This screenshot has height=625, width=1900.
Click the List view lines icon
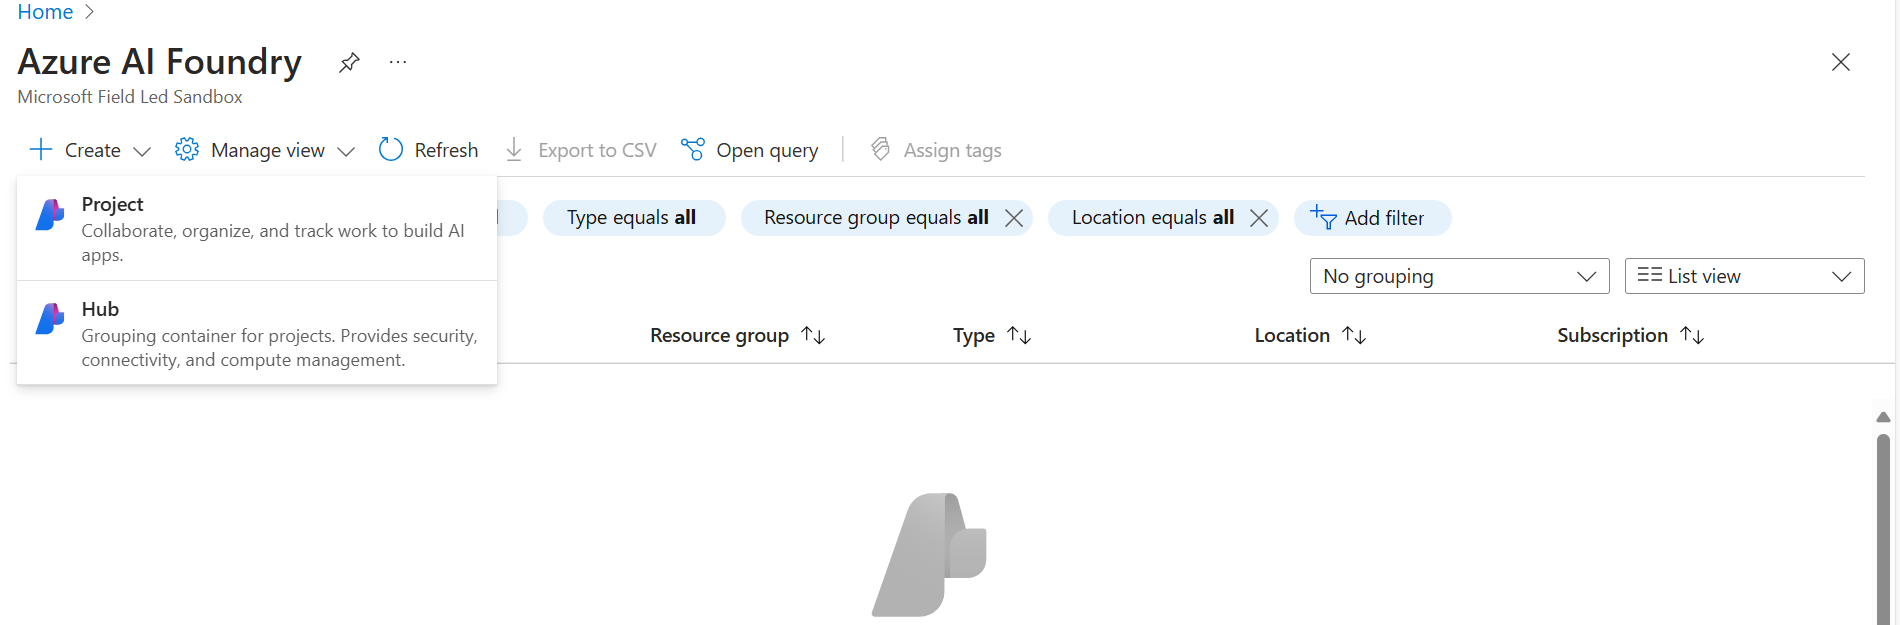click(x=1649, y=275)
